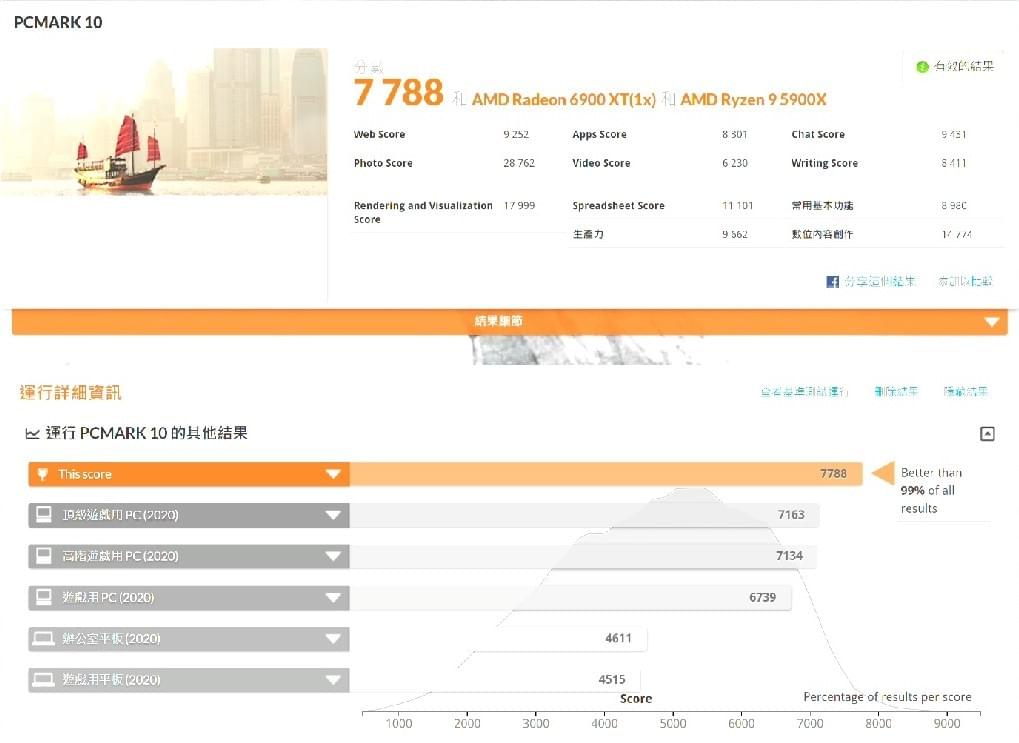
Task: Click the desktop icon beside 高階遊戲用 PC (2020)
Action: point(44,556)
